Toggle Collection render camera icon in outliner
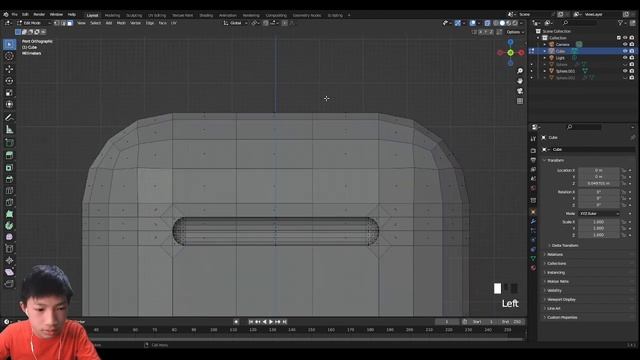The width and height of the screenshot is (640, 360). (632, 38)
